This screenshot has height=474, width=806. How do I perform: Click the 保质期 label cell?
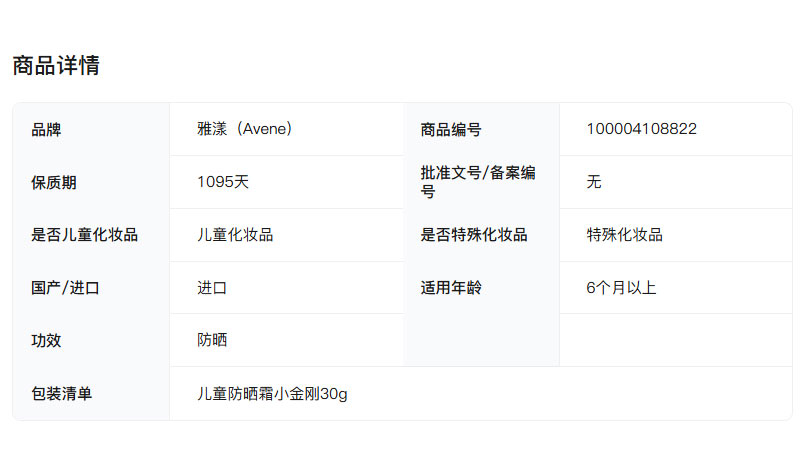(x=54, y=182)
